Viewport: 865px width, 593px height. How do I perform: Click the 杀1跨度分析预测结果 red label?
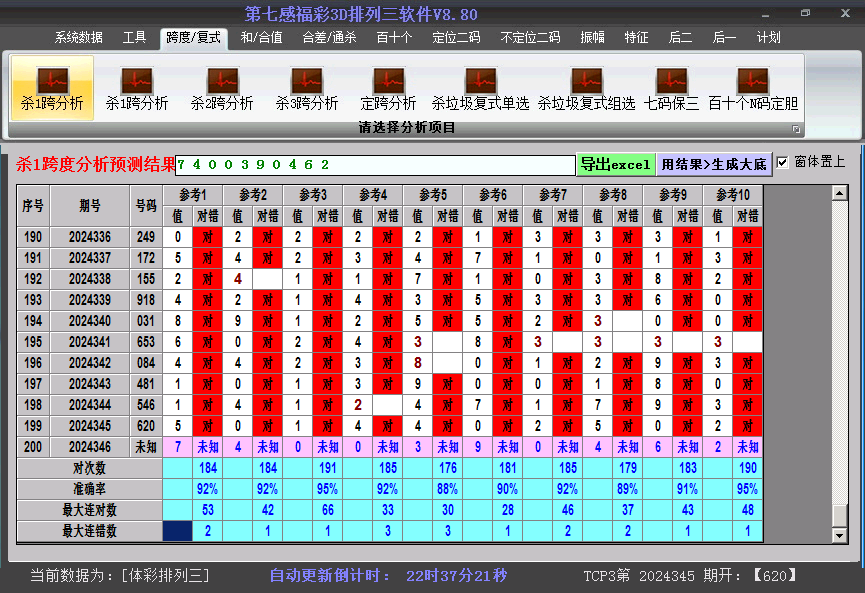95,164
